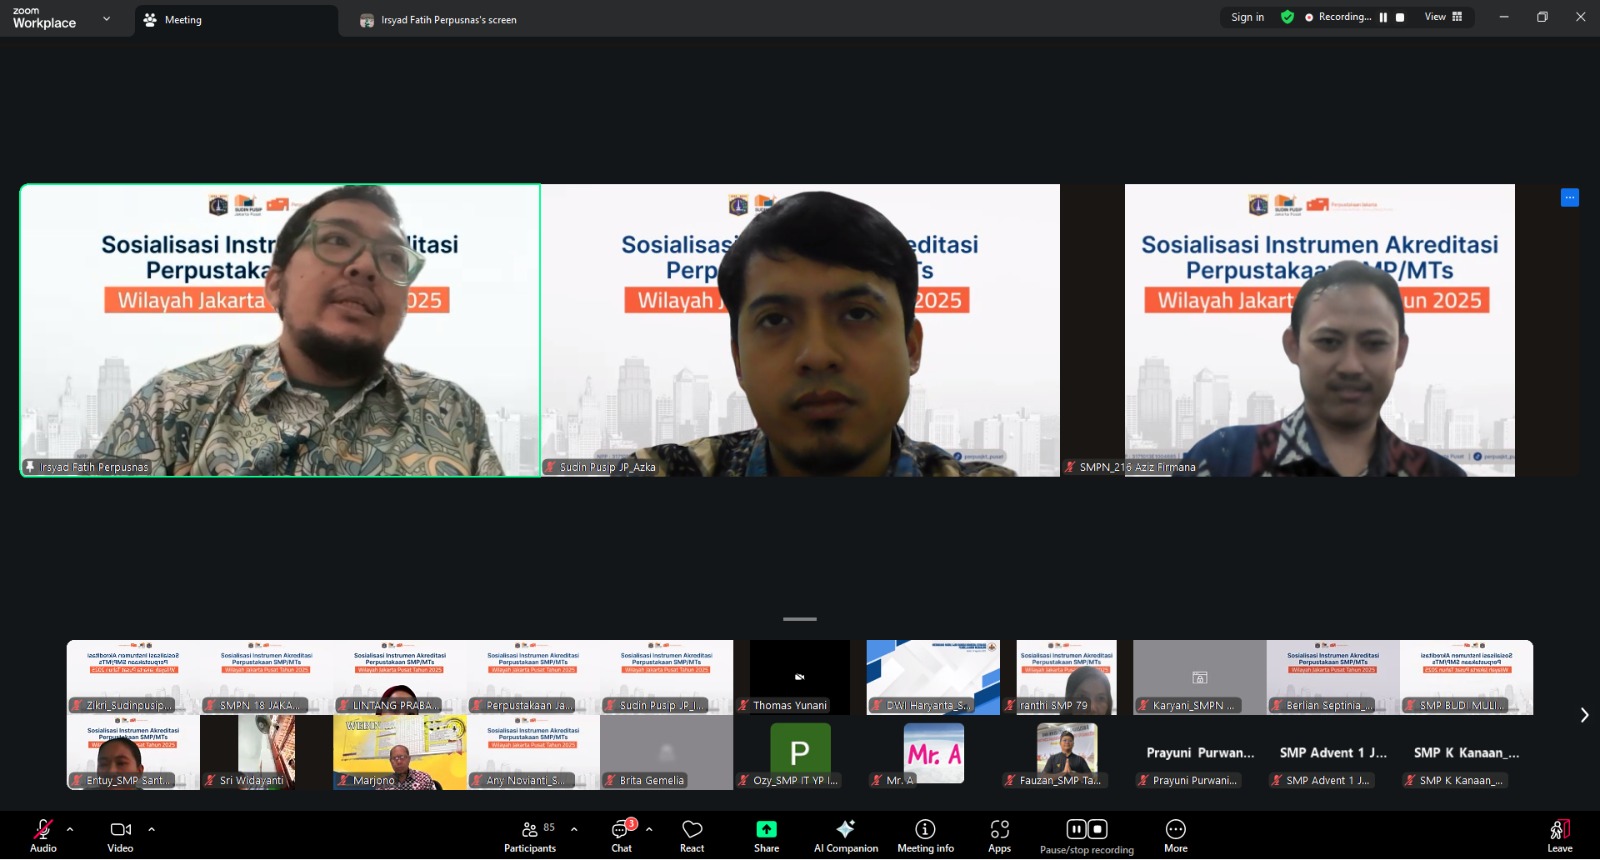
Task: Open the Apps menu
Action: [x=999, y=835]
